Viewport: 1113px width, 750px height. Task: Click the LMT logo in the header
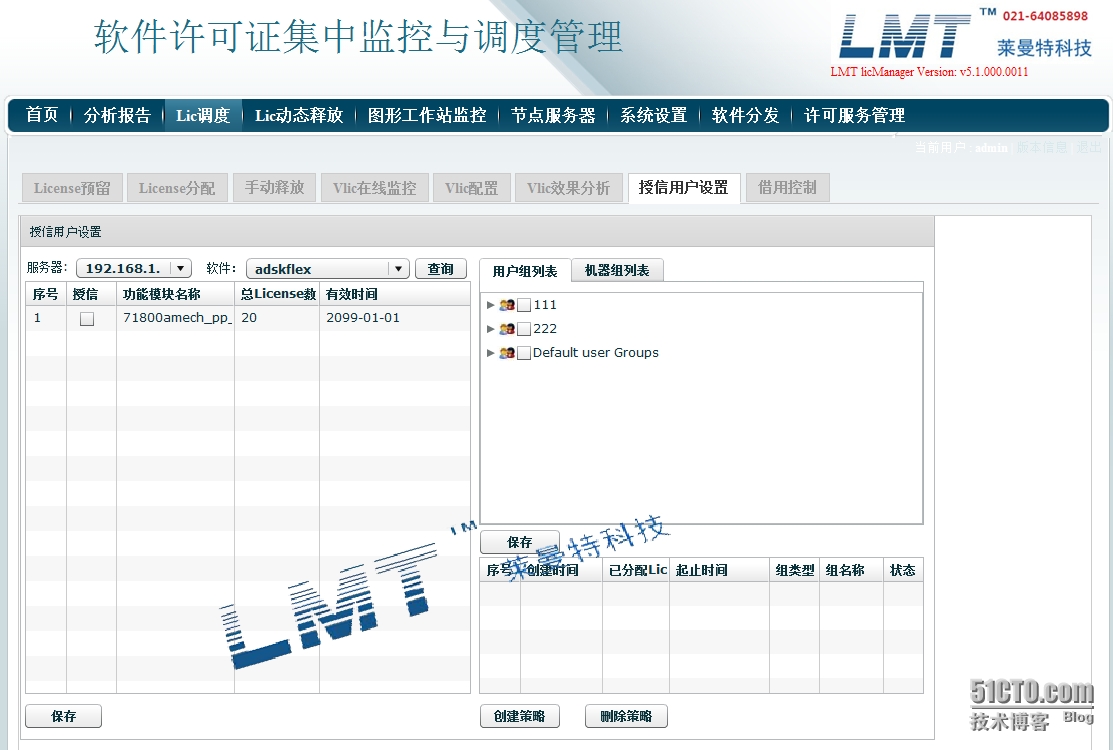coord(904,35)
